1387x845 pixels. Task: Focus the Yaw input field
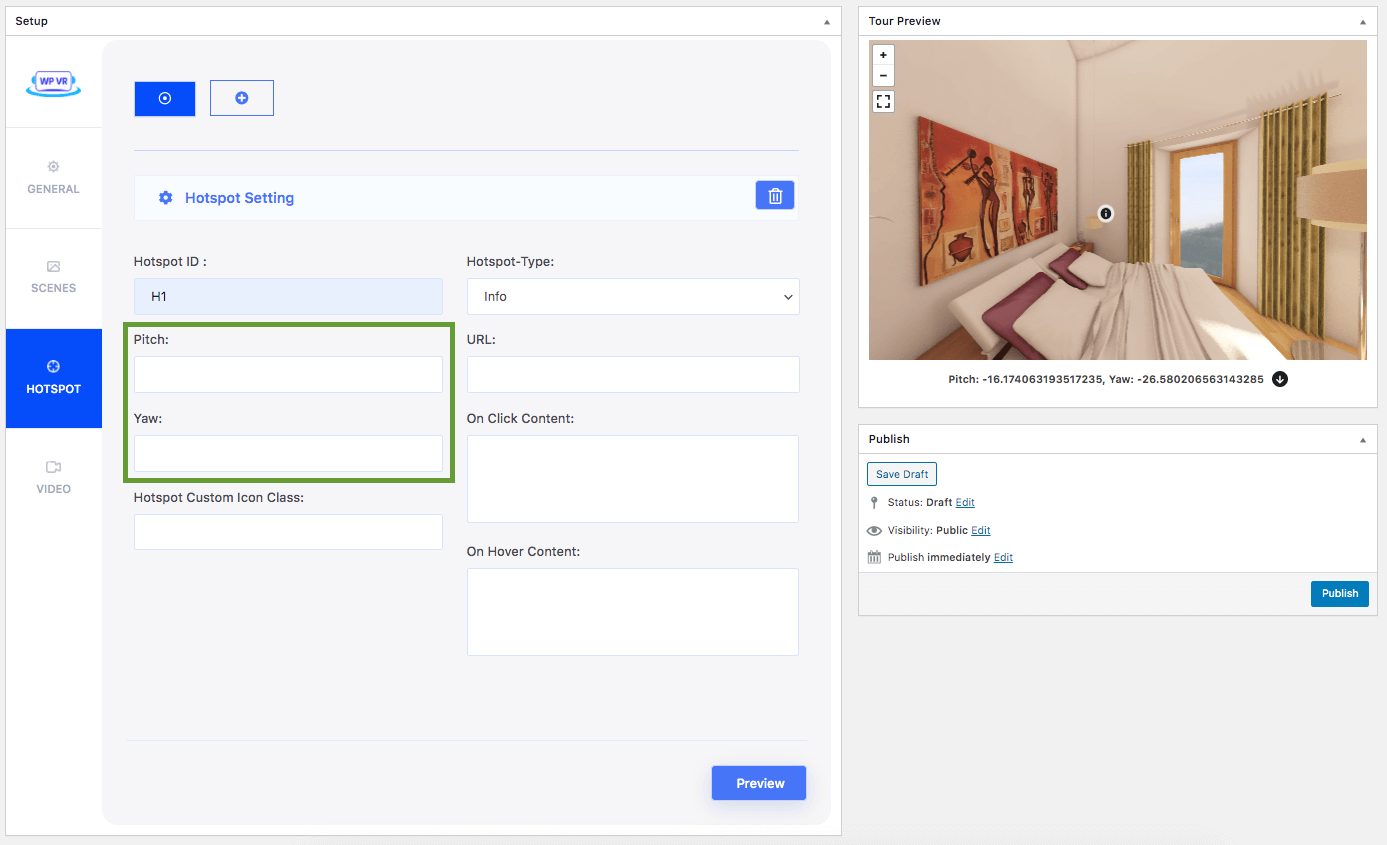(x=288, y=453)
